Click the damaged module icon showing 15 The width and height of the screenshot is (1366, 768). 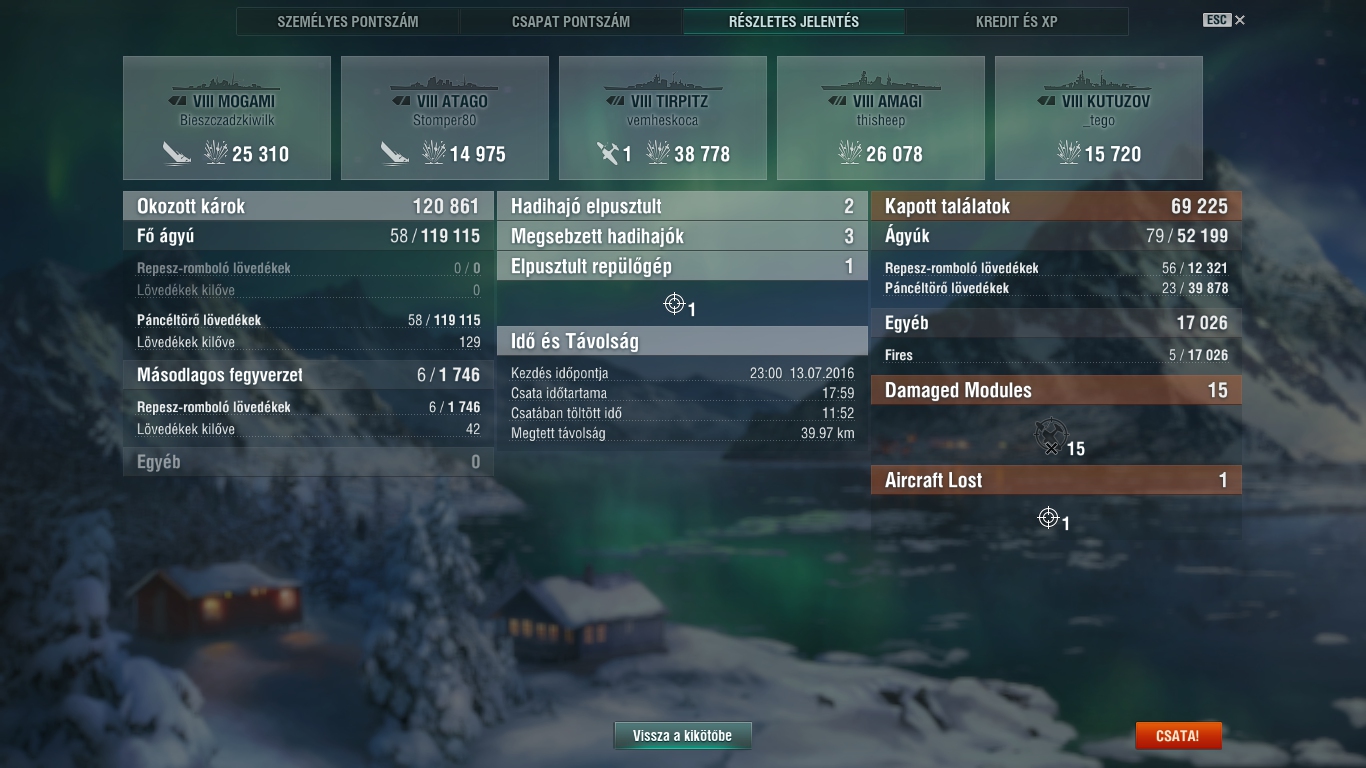point(1048,436)
